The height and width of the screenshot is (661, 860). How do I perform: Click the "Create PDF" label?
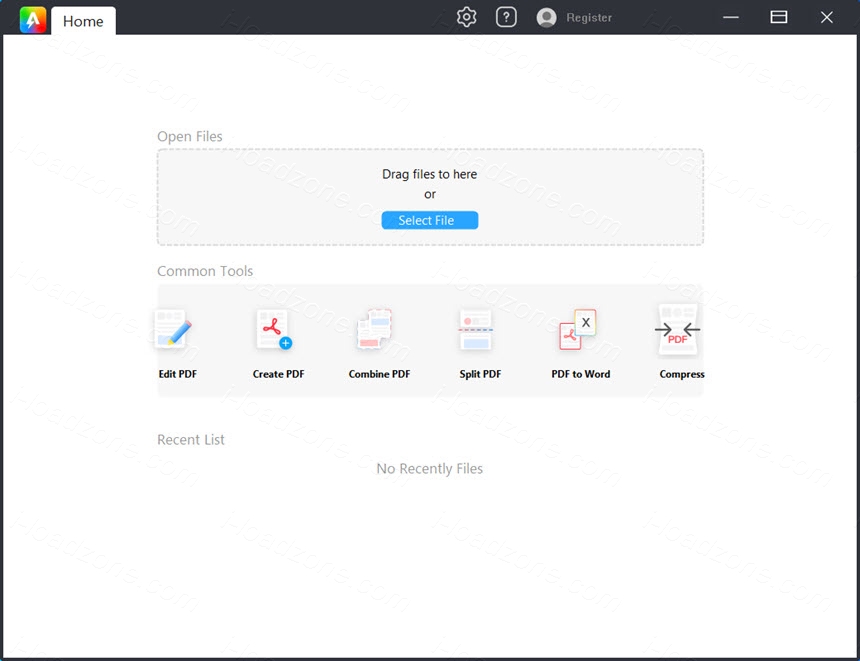coord(279,374)
